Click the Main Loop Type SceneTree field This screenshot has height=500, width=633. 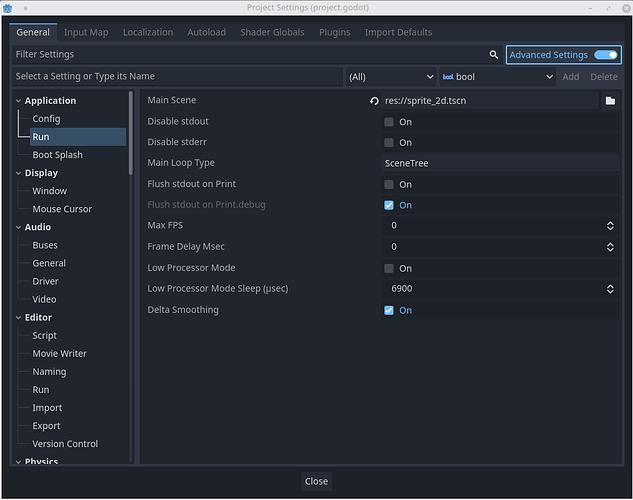500,163
